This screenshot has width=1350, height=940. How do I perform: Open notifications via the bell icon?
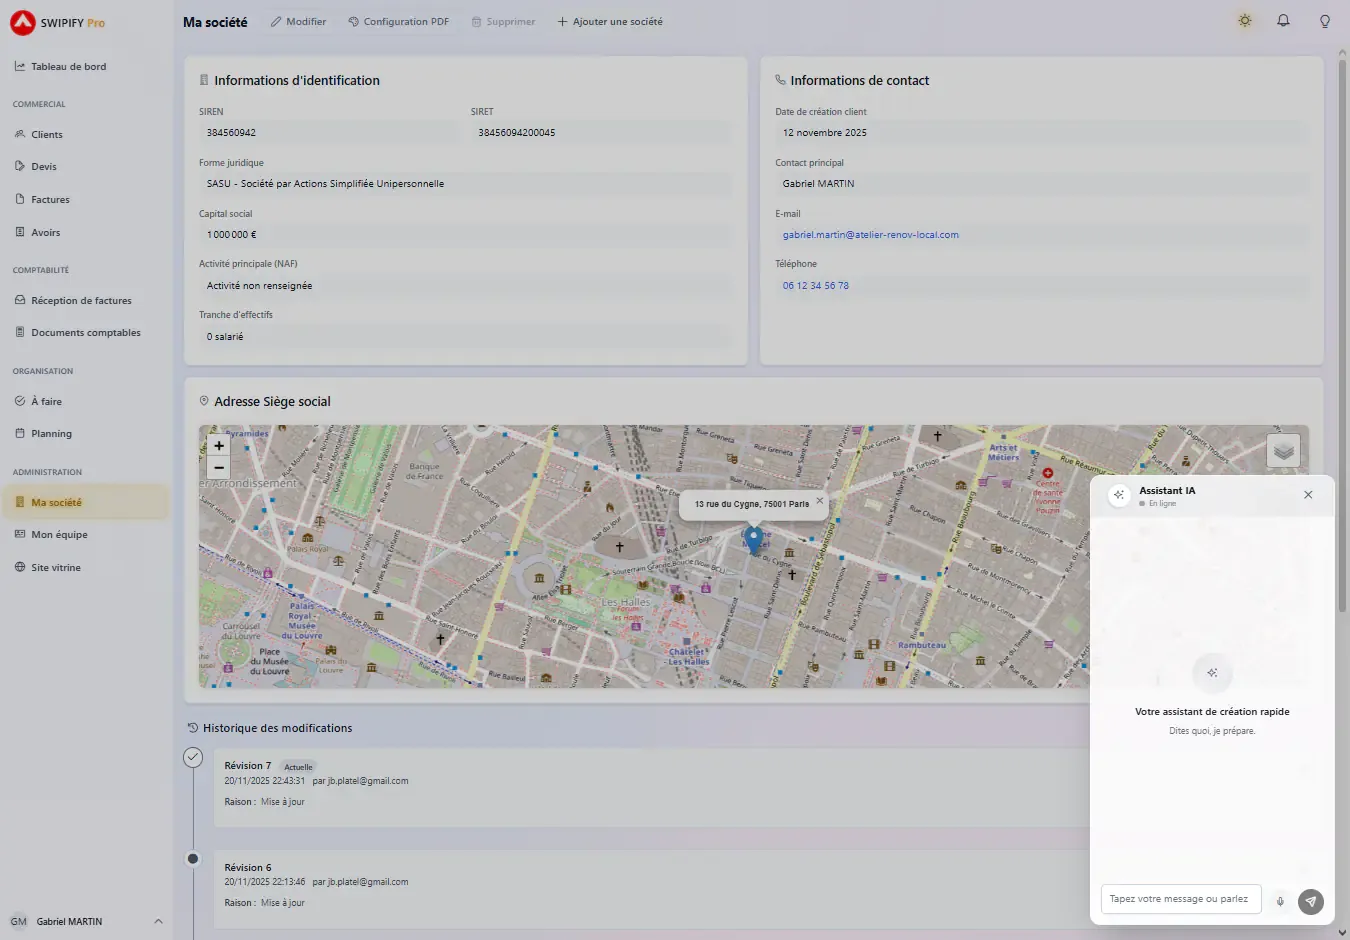(1283, 20)
